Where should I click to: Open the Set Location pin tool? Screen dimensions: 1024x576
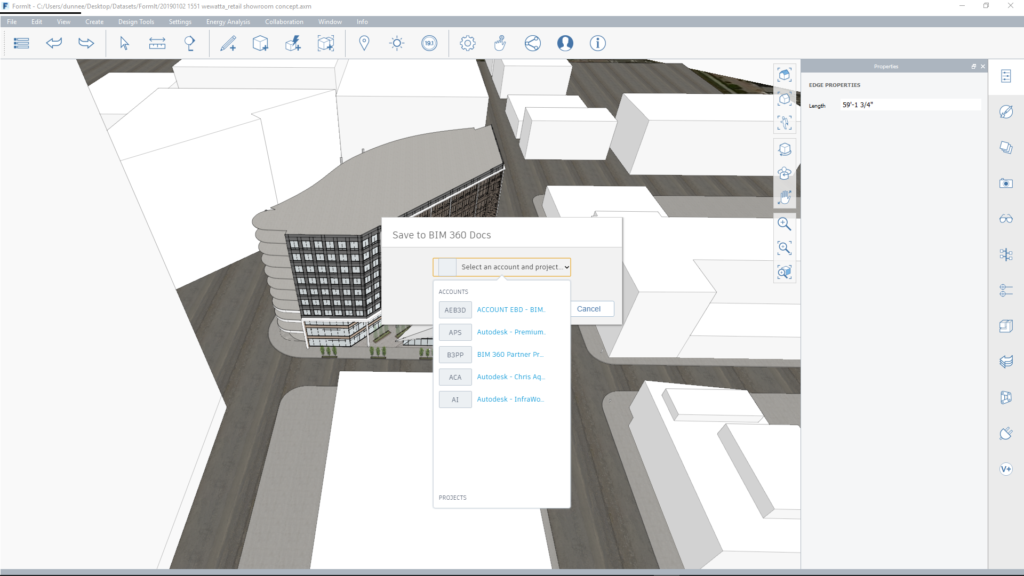(x=364, y=43)
